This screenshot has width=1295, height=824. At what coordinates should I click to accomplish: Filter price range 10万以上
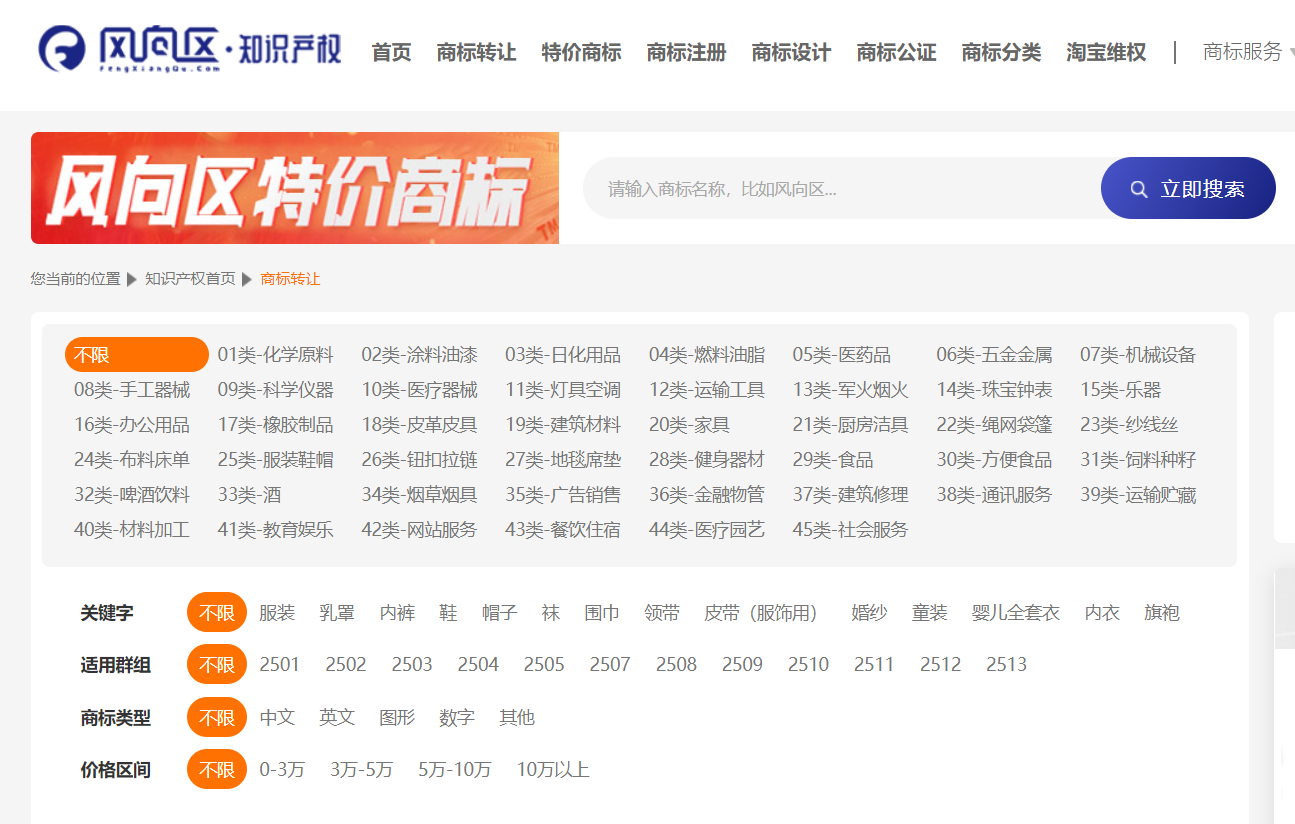pyautogui.click(x=553, y=770)
